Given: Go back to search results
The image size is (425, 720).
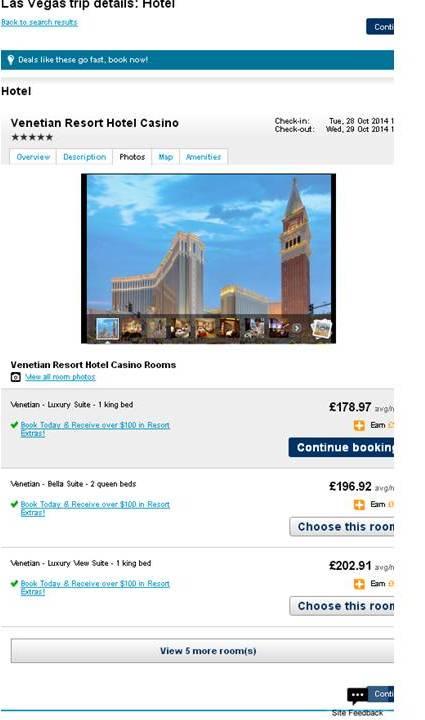Looking at the screenshot, I should 39,22.
